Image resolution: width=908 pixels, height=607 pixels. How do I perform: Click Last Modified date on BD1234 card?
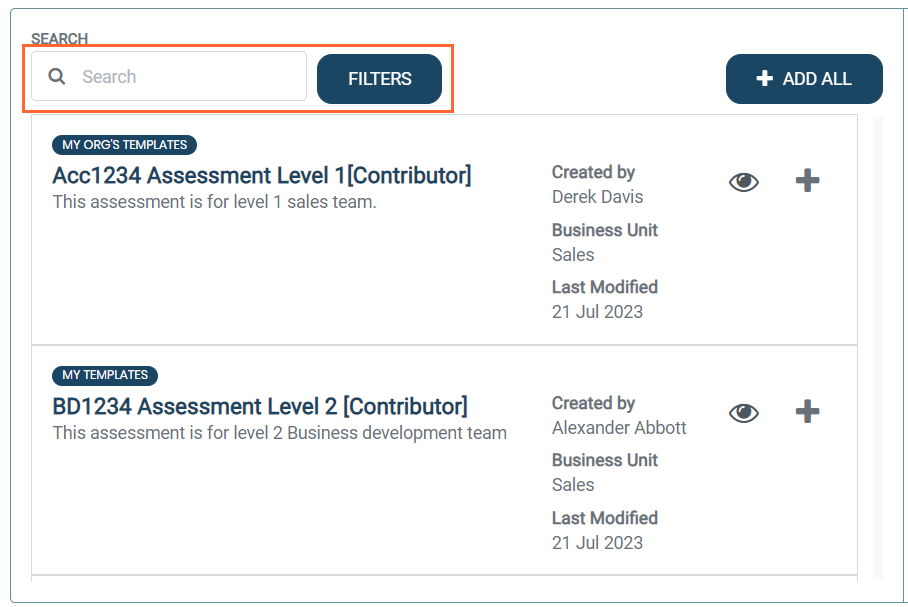(597, 543)
